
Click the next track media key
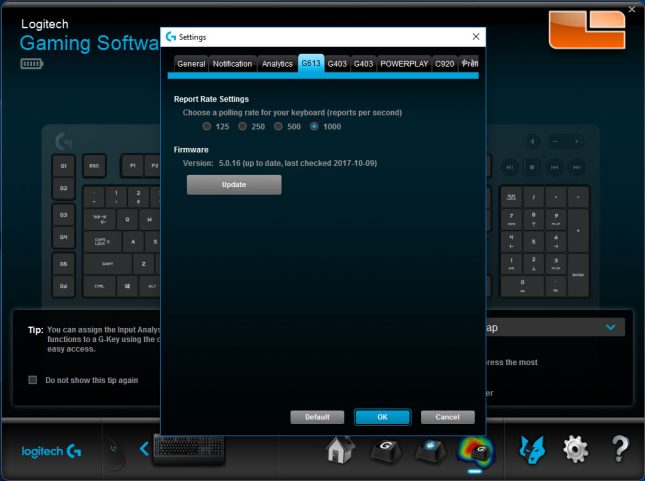point(577,167)
